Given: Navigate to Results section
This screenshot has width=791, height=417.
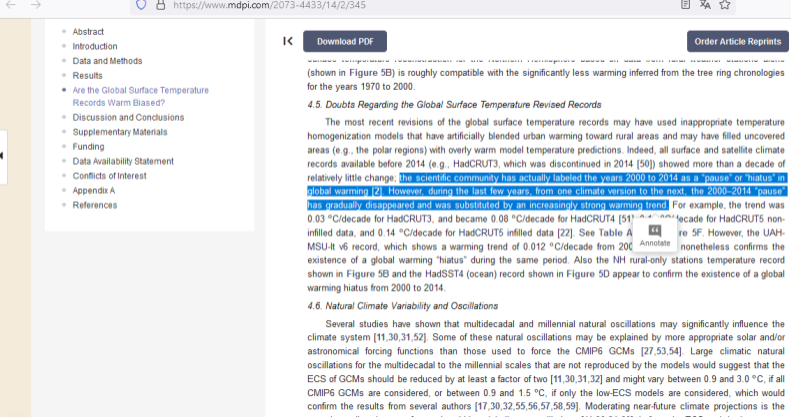Looking at the screenshot, I should tap(87, 76).
